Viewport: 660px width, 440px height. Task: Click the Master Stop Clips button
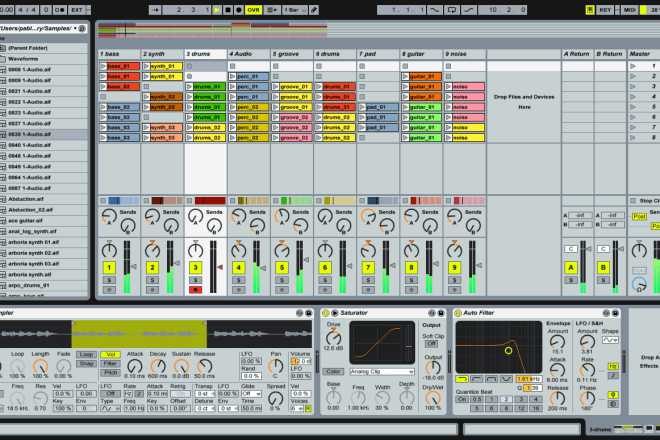click(633, 201)
